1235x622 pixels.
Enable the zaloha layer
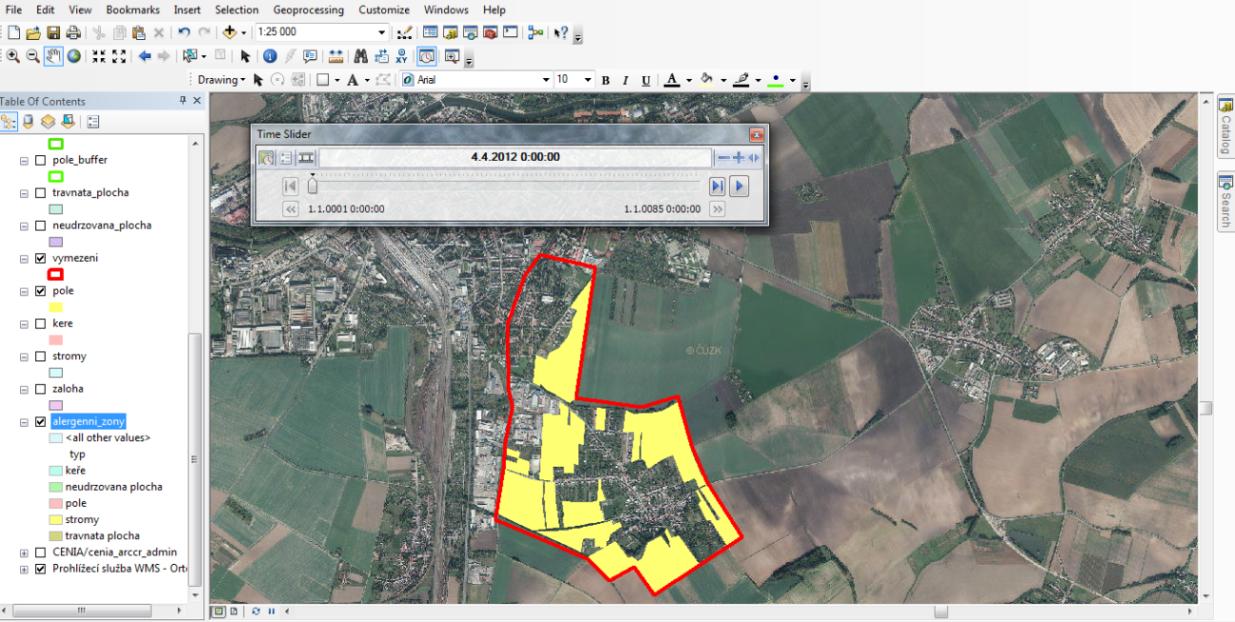(41, 389)
